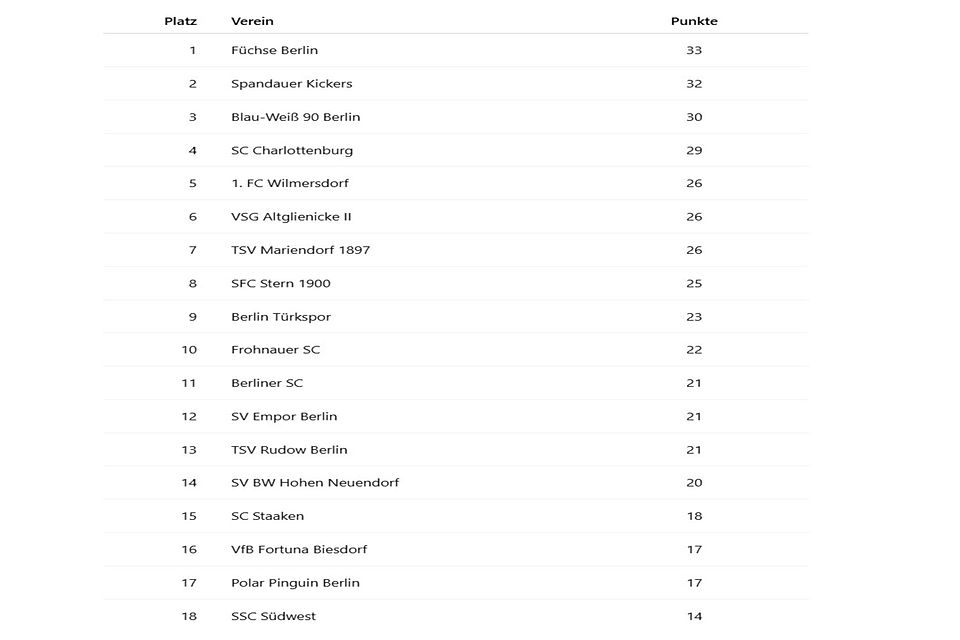Click the SC Staaken team name

[x=267, y=516]
